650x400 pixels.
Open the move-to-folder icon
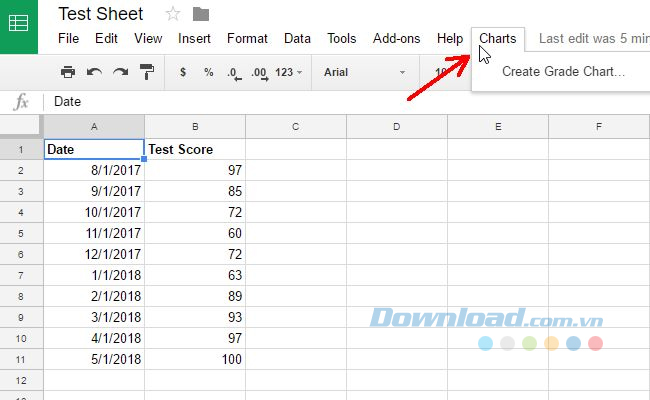point(201,14)
